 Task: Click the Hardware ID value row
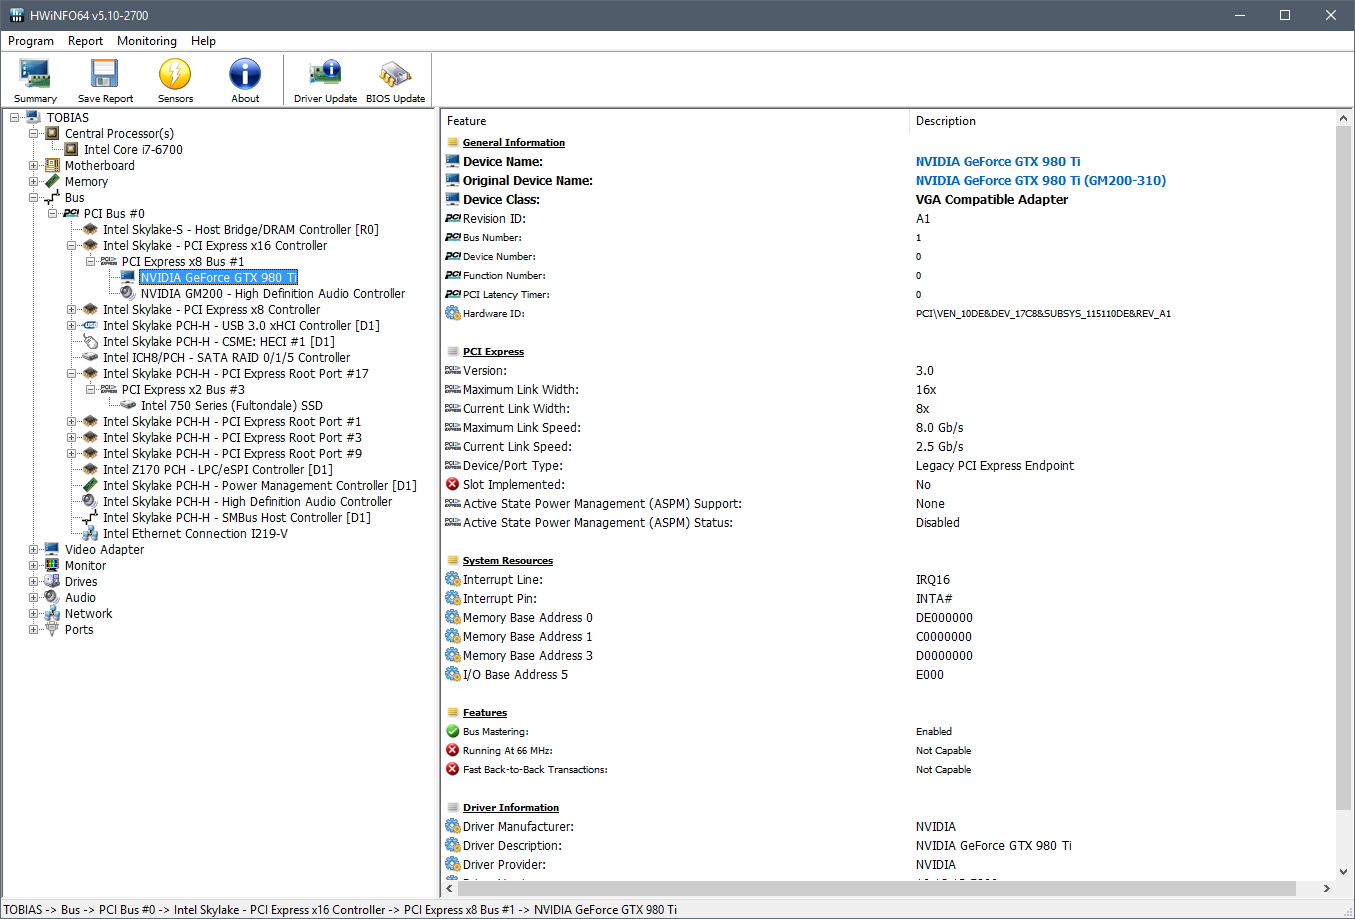click(x=1043, y=314)
